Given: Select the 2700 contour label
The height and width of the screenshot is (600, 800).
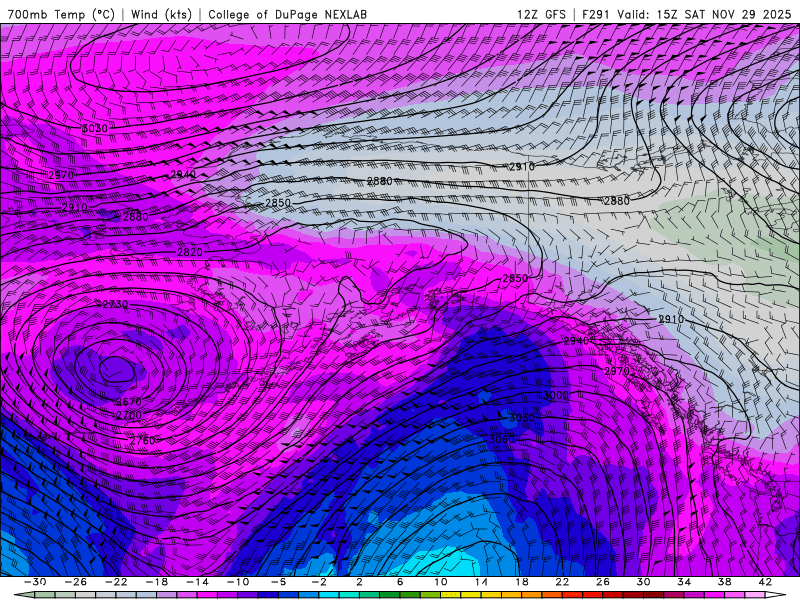Looking at the screenshot, I should 129,416.
